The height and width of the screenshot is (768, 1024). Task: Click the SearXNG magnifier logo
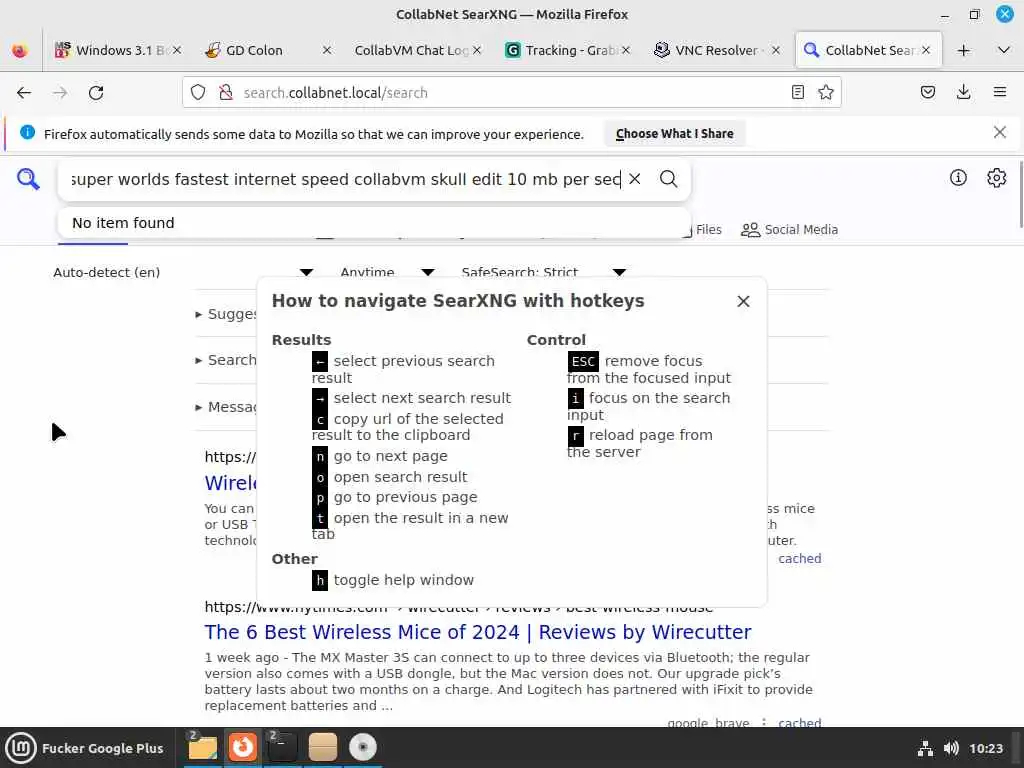pos(28,179)
